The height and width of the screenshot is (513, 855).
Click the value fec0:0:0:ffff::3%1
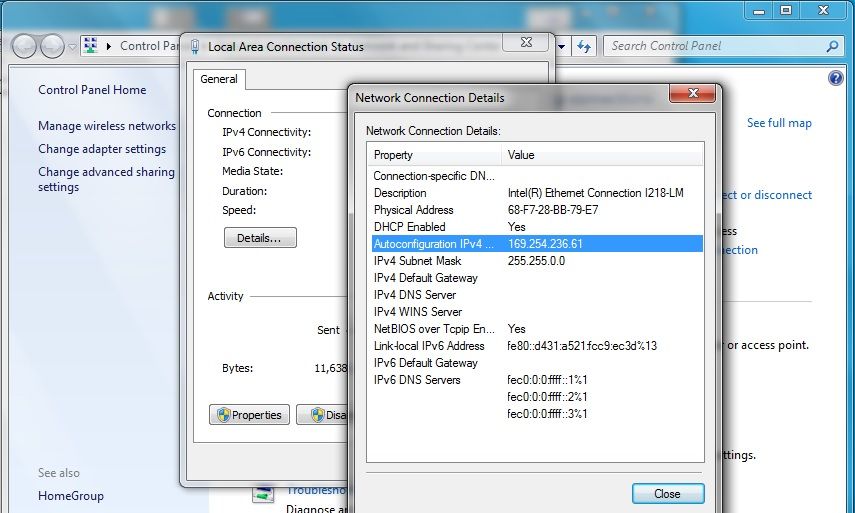(547, 414)
